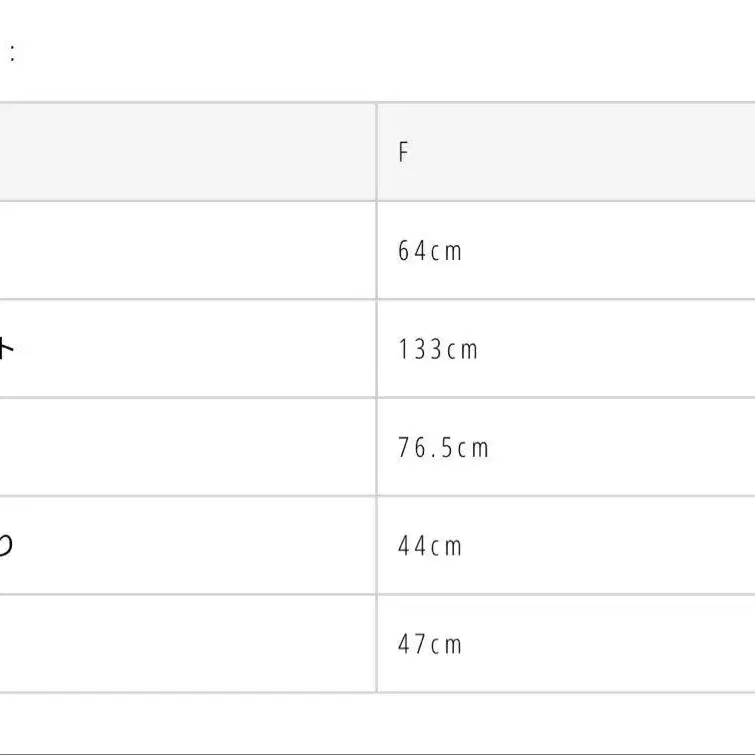Click the 44cm value cell
755x755 pixels.
tap(430, 546)
